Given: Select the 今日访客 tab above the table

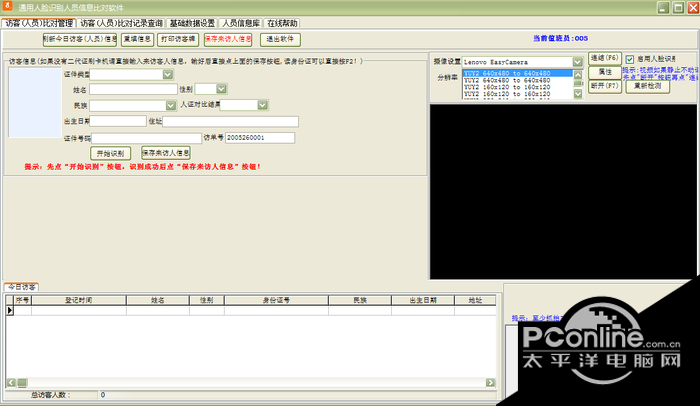Looking at the screenshot, I should coord(21,287).
